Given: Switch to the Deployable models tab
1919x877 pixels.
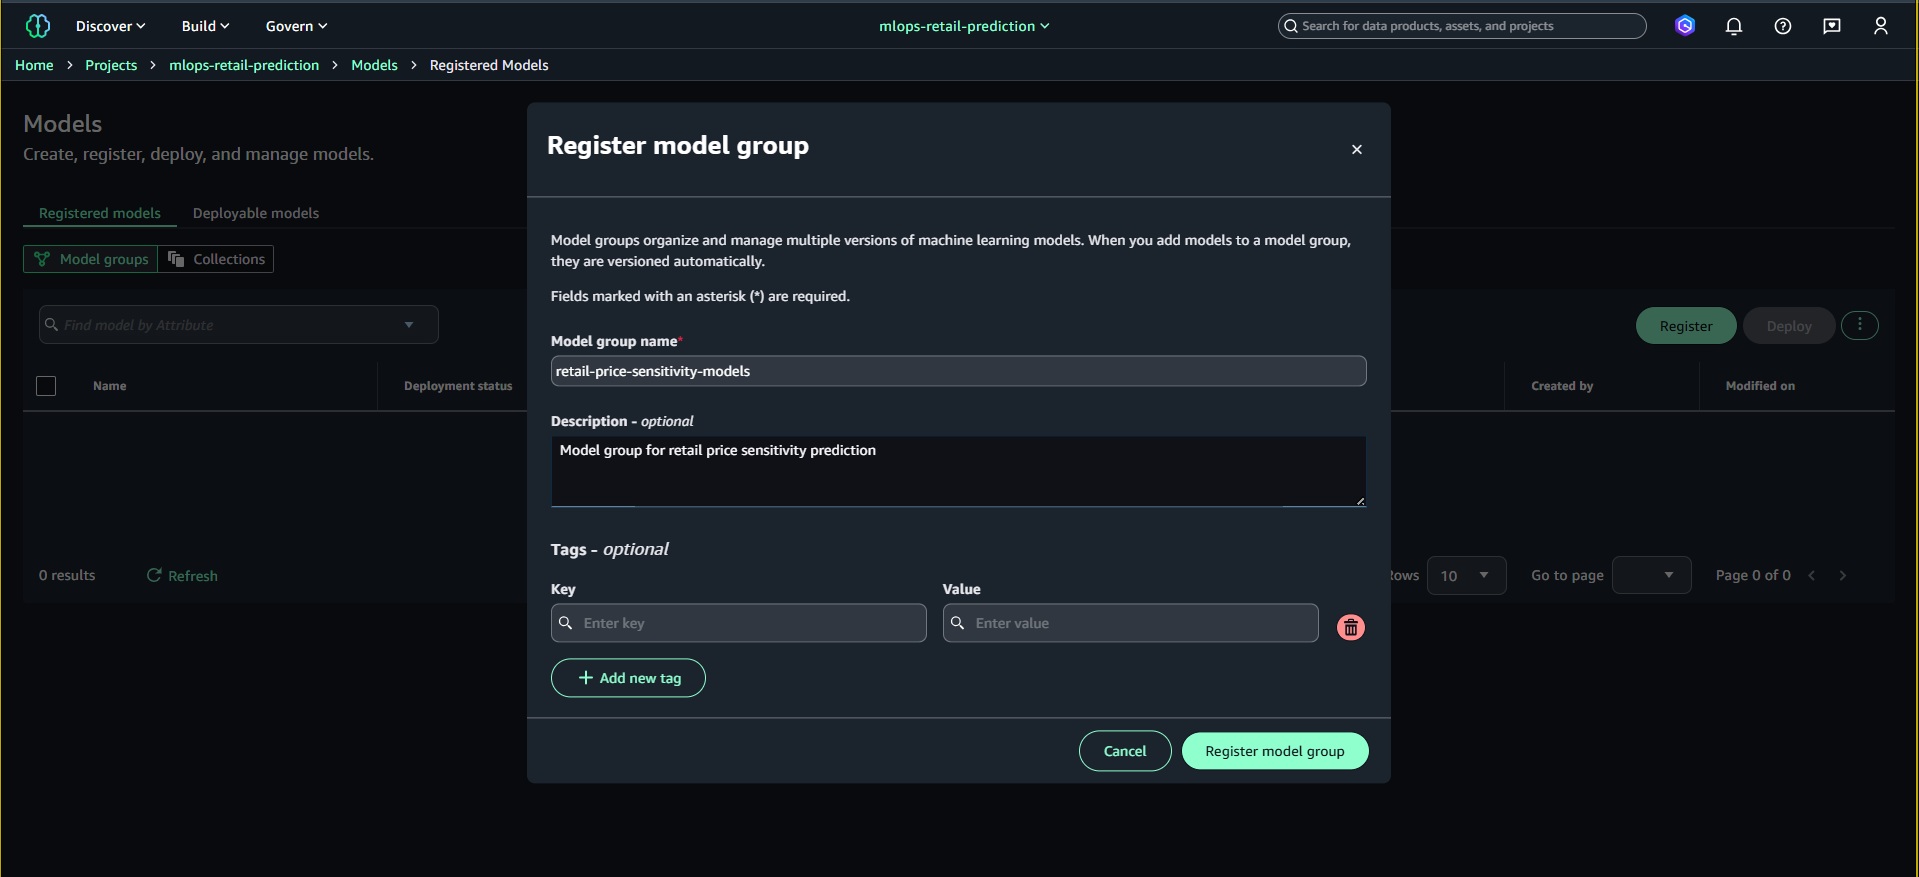Looking at the screenshot, I should click(256, 213).
